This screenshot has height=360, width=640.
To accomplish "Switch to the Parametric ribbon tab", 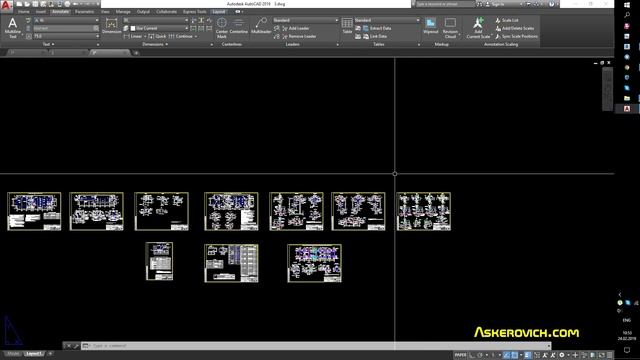I will (84, 12).
